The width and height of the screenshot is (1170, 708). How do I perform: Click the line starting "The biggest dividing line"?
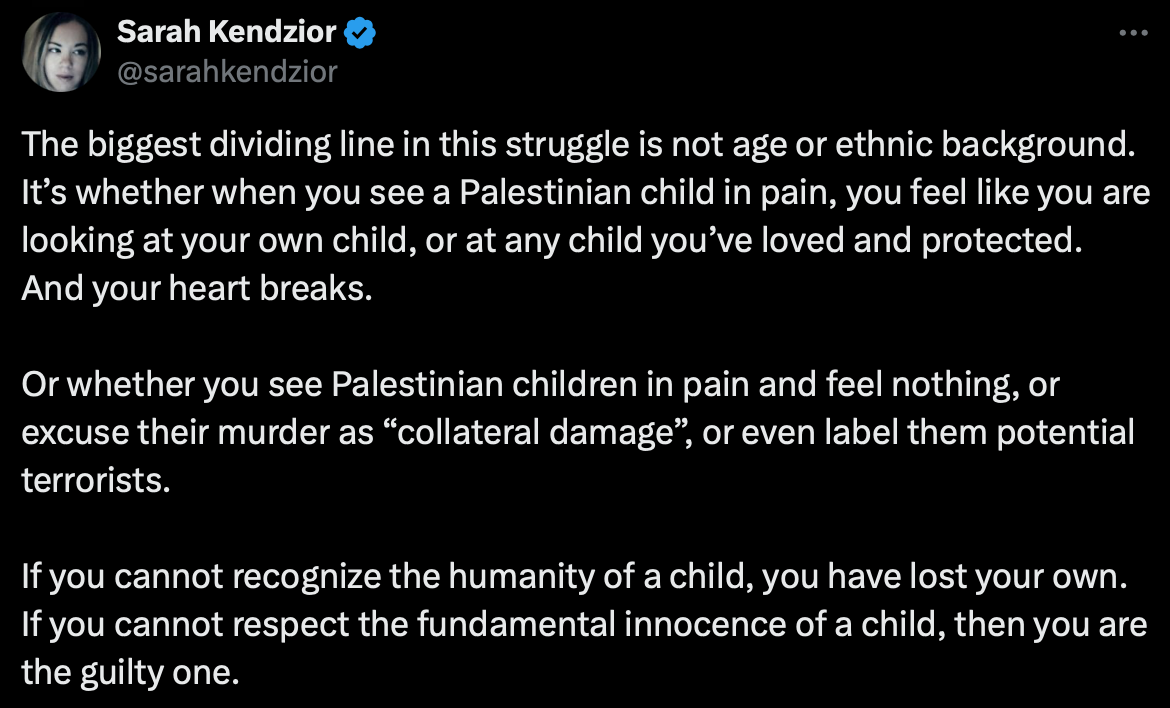(578, 145)
